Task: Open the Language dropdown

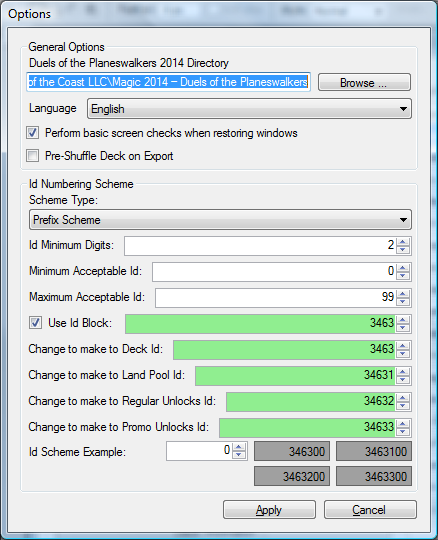Action: point(249,109)
